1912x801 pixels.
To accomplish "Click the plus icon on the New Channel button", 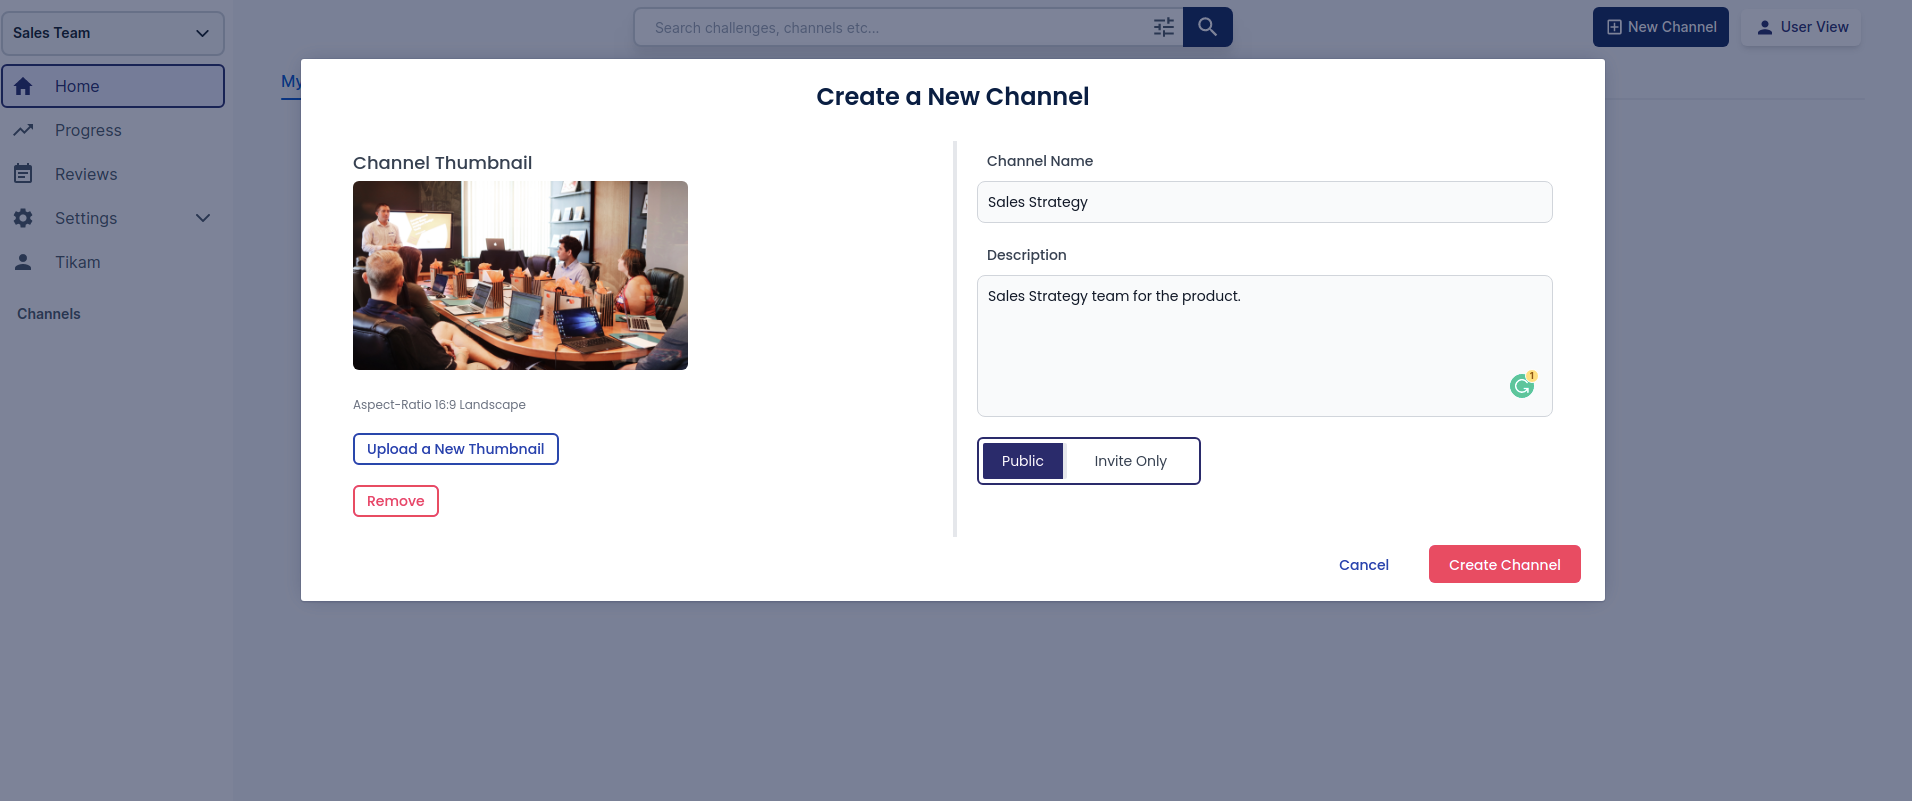I will [1614, 27].
